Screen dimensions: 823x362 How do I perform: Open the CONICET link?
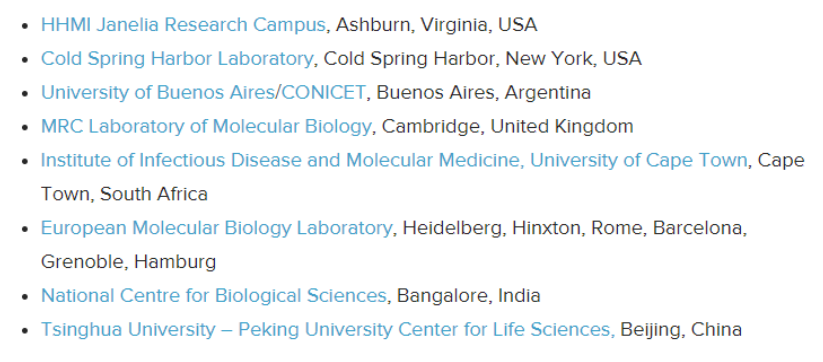pos(323,92)
